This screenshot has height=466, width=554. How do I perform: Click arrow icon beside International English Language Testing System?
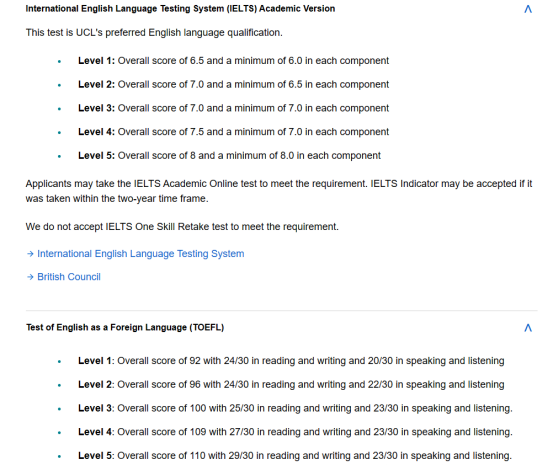click(x=30, y=254)
